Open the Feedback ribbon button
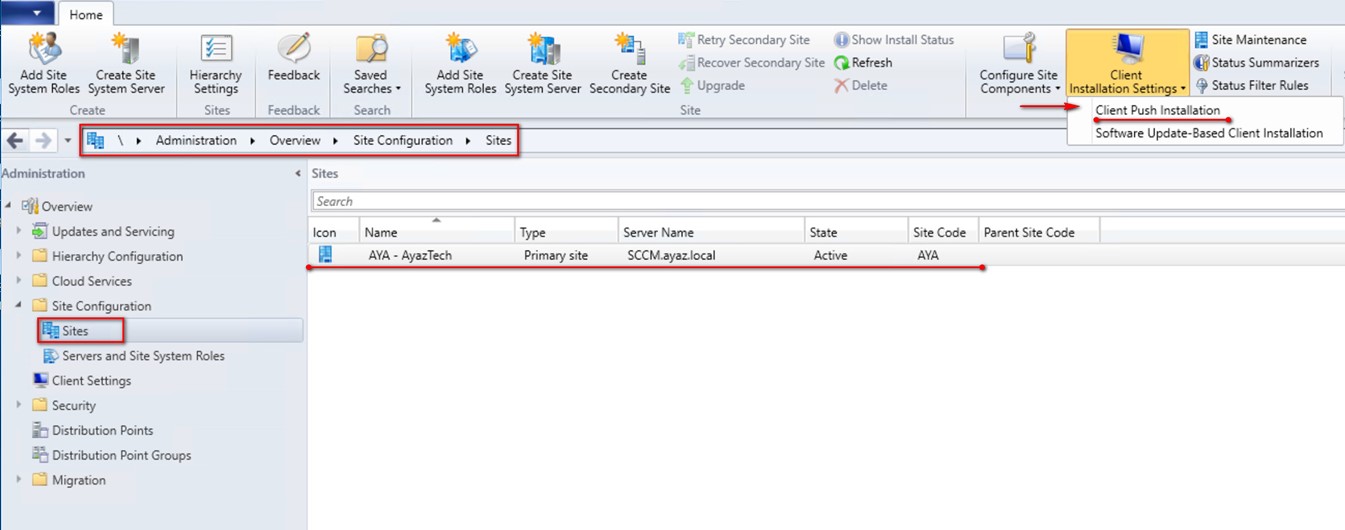1345x530 pixels. point(294,58)
